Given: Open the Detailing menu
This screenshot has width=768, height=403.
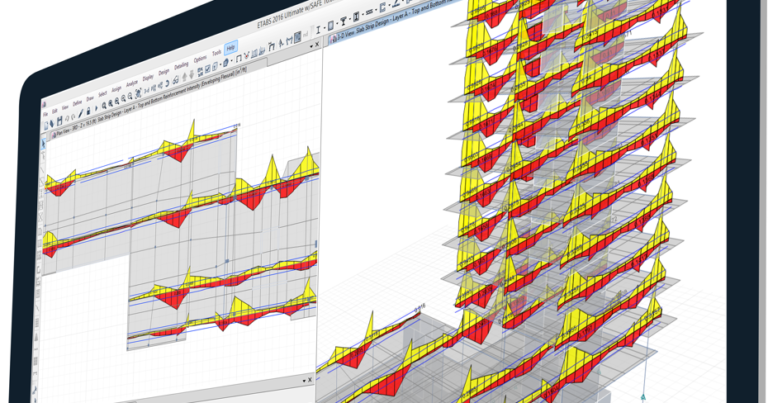Looking at the screenshot, I should [x=181, y=66].
